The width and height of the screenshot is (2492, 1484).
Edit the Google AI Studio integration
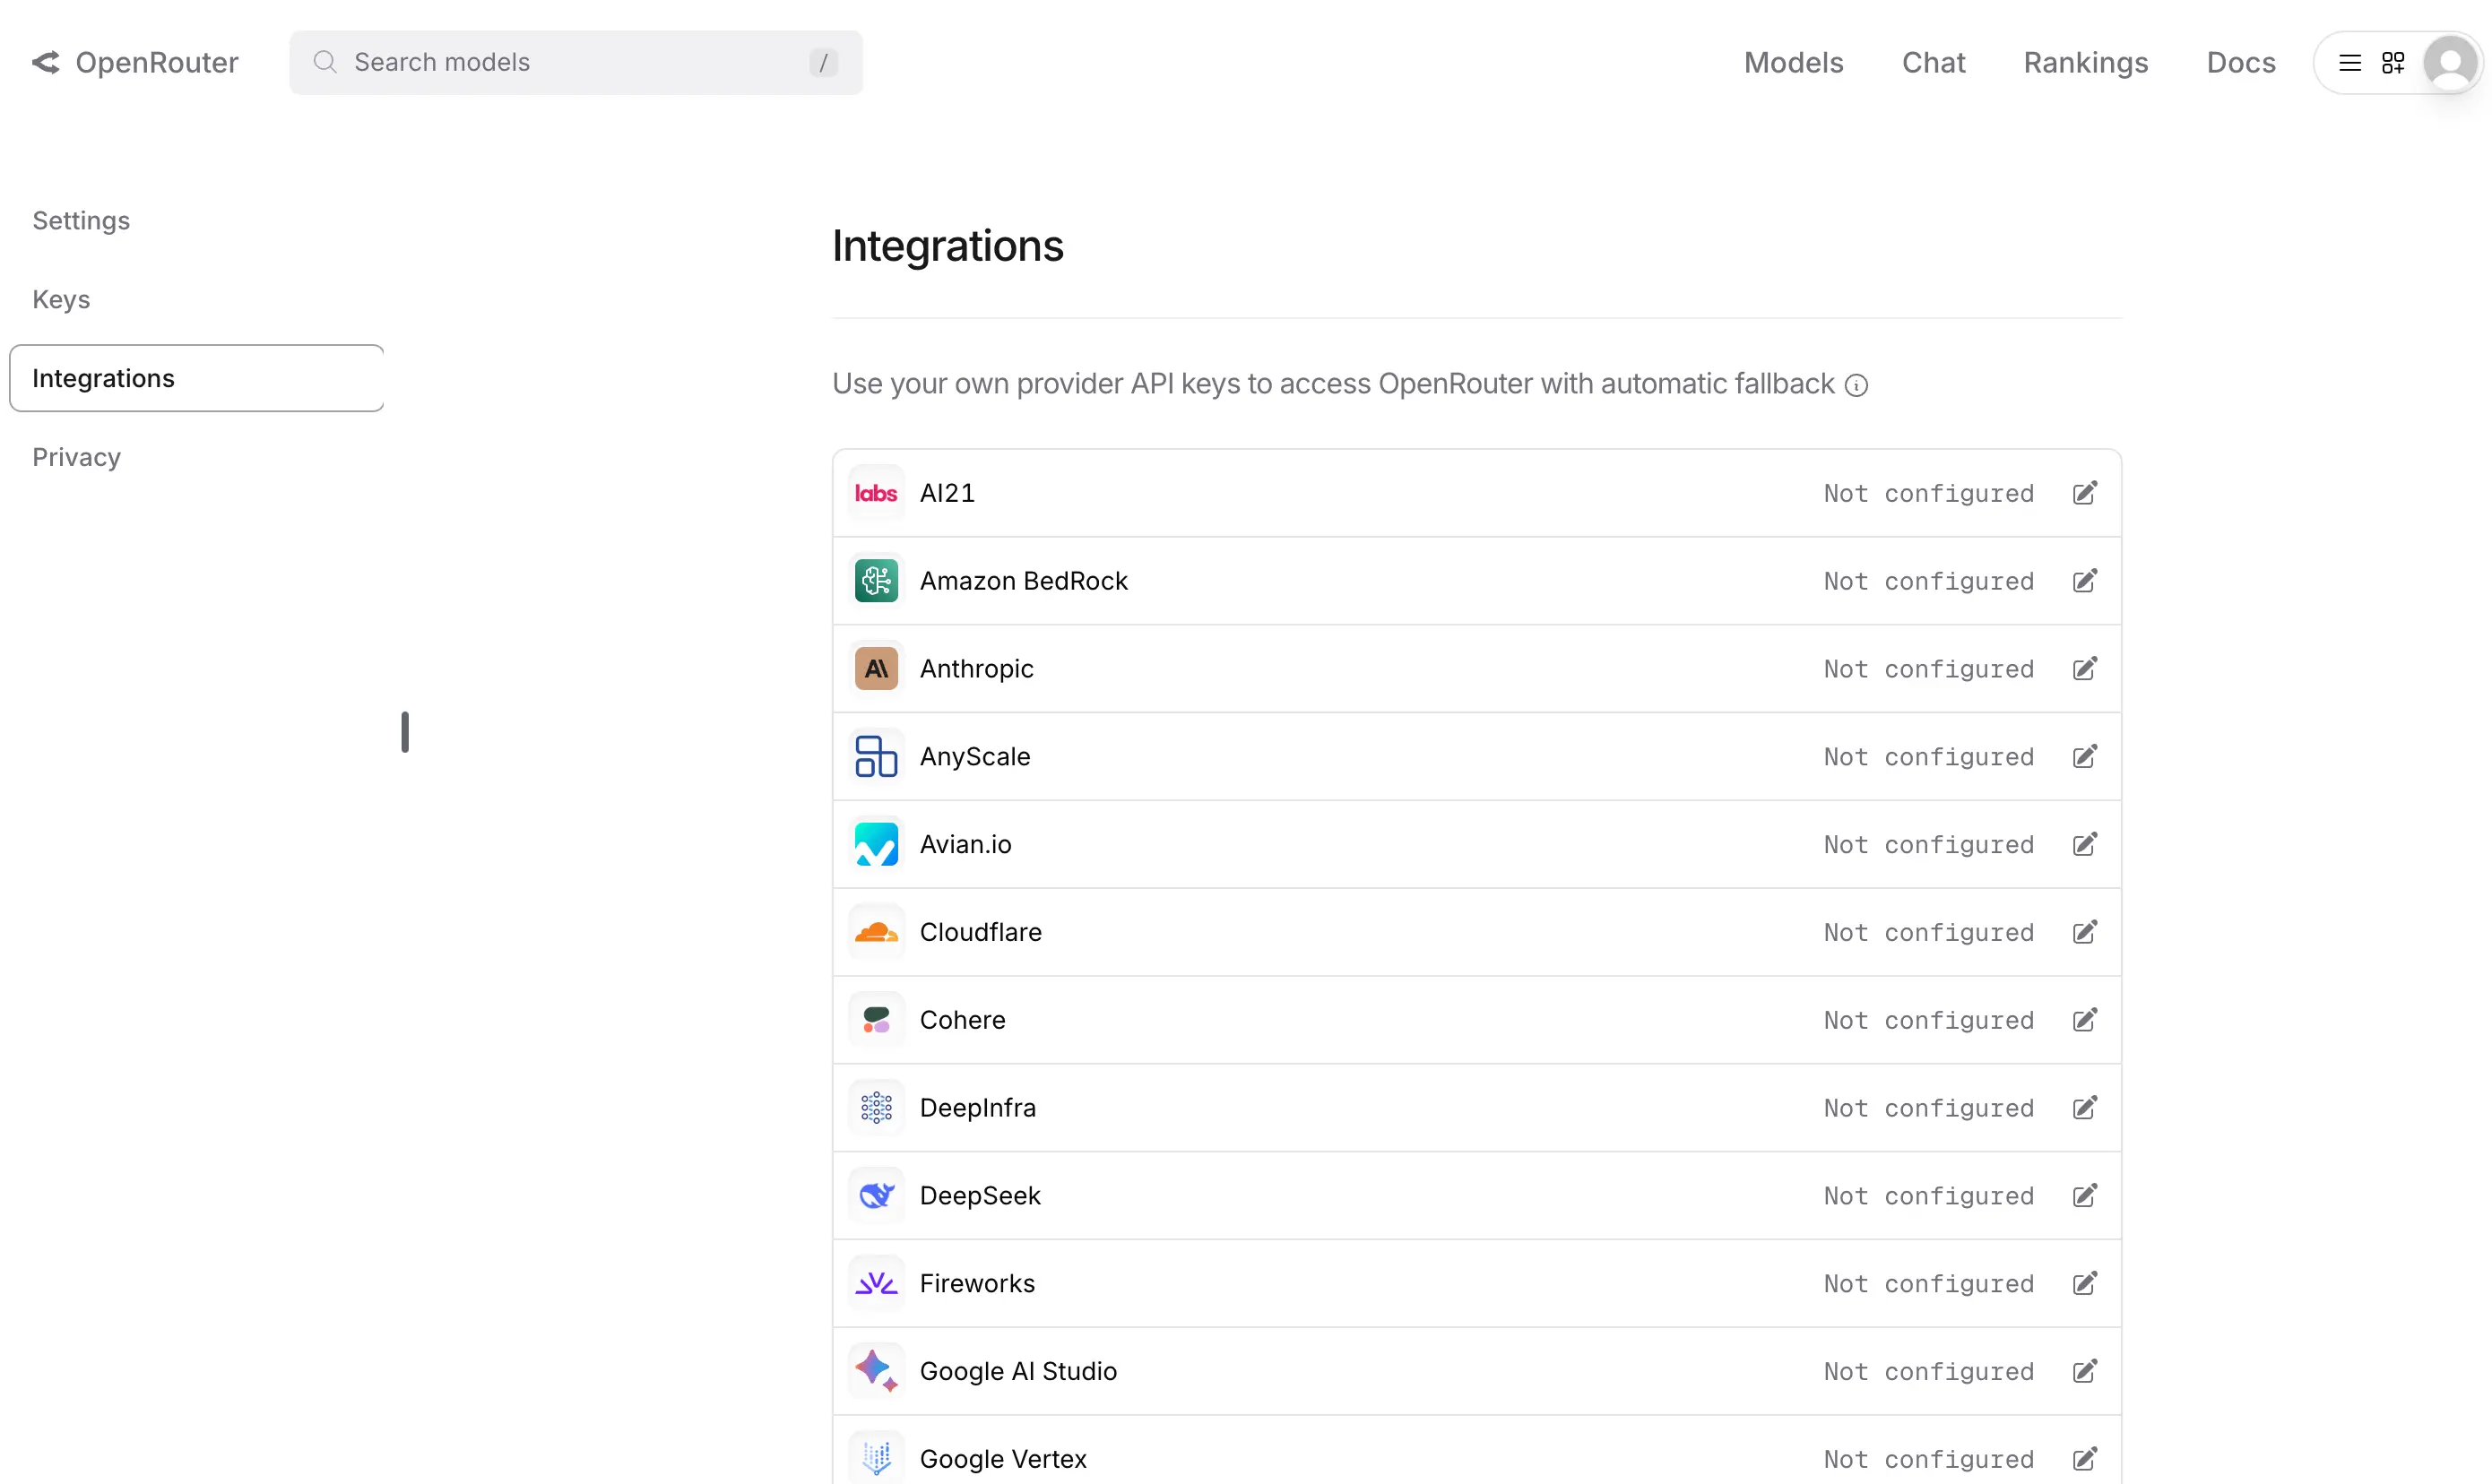pos(2084,1372)
